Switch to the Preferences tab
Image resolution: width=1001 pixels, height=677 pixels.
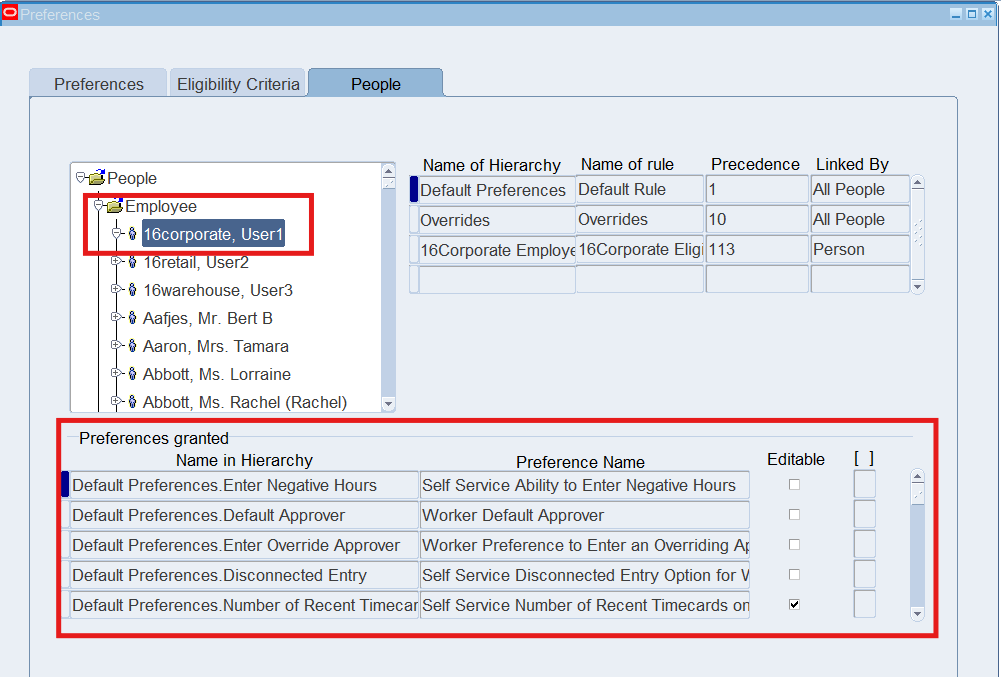click(98, 84)
